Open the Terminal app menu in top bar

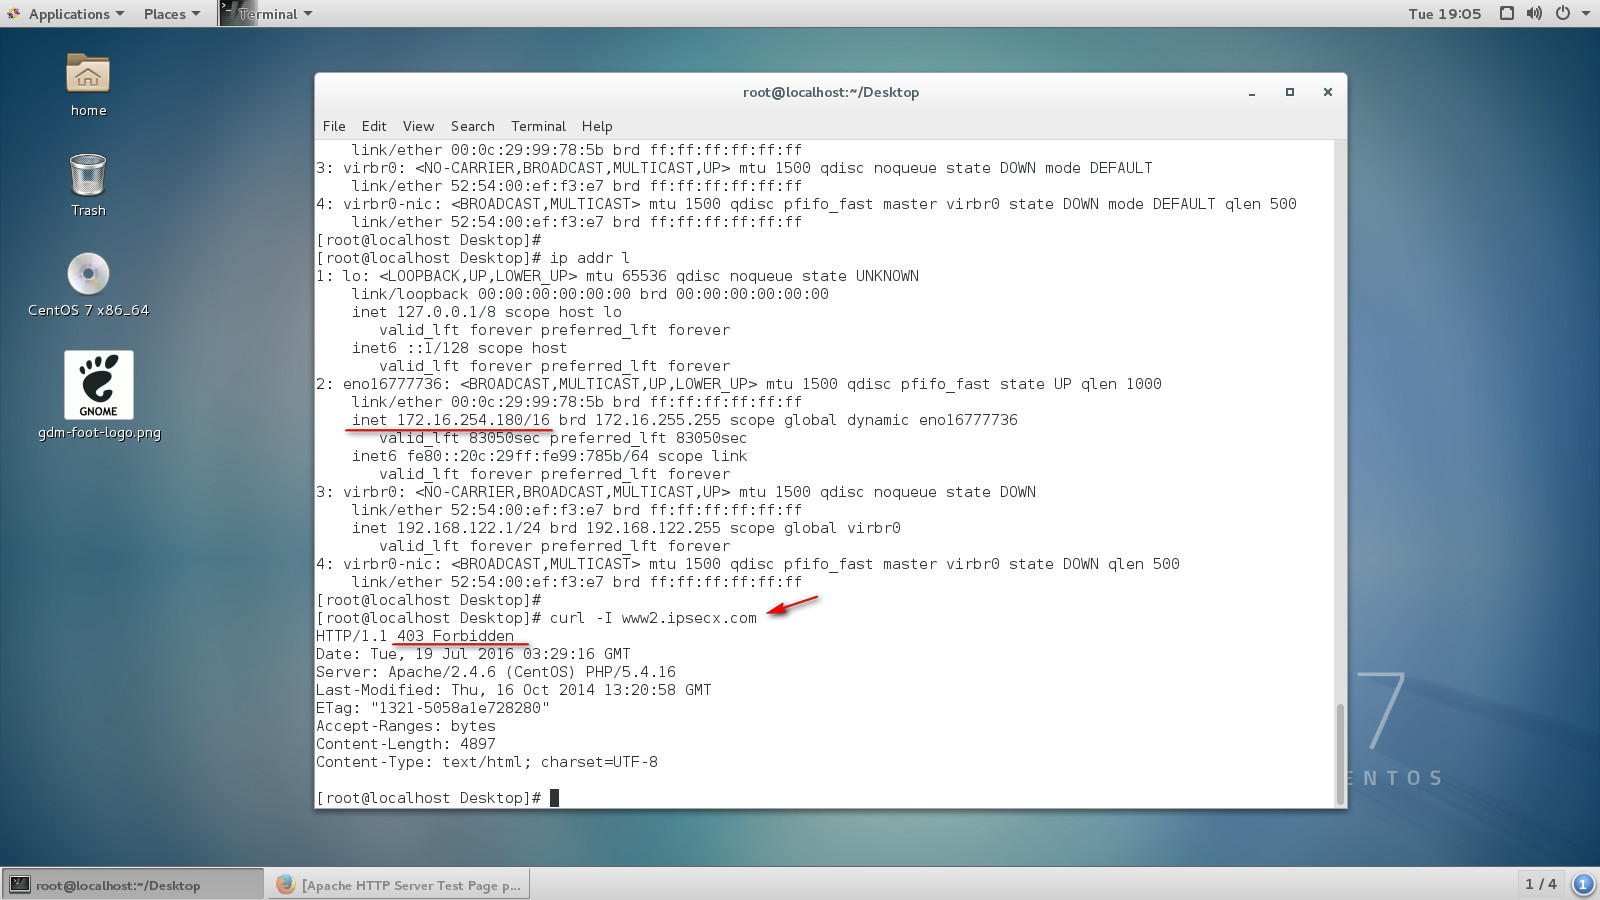point(267,14)
